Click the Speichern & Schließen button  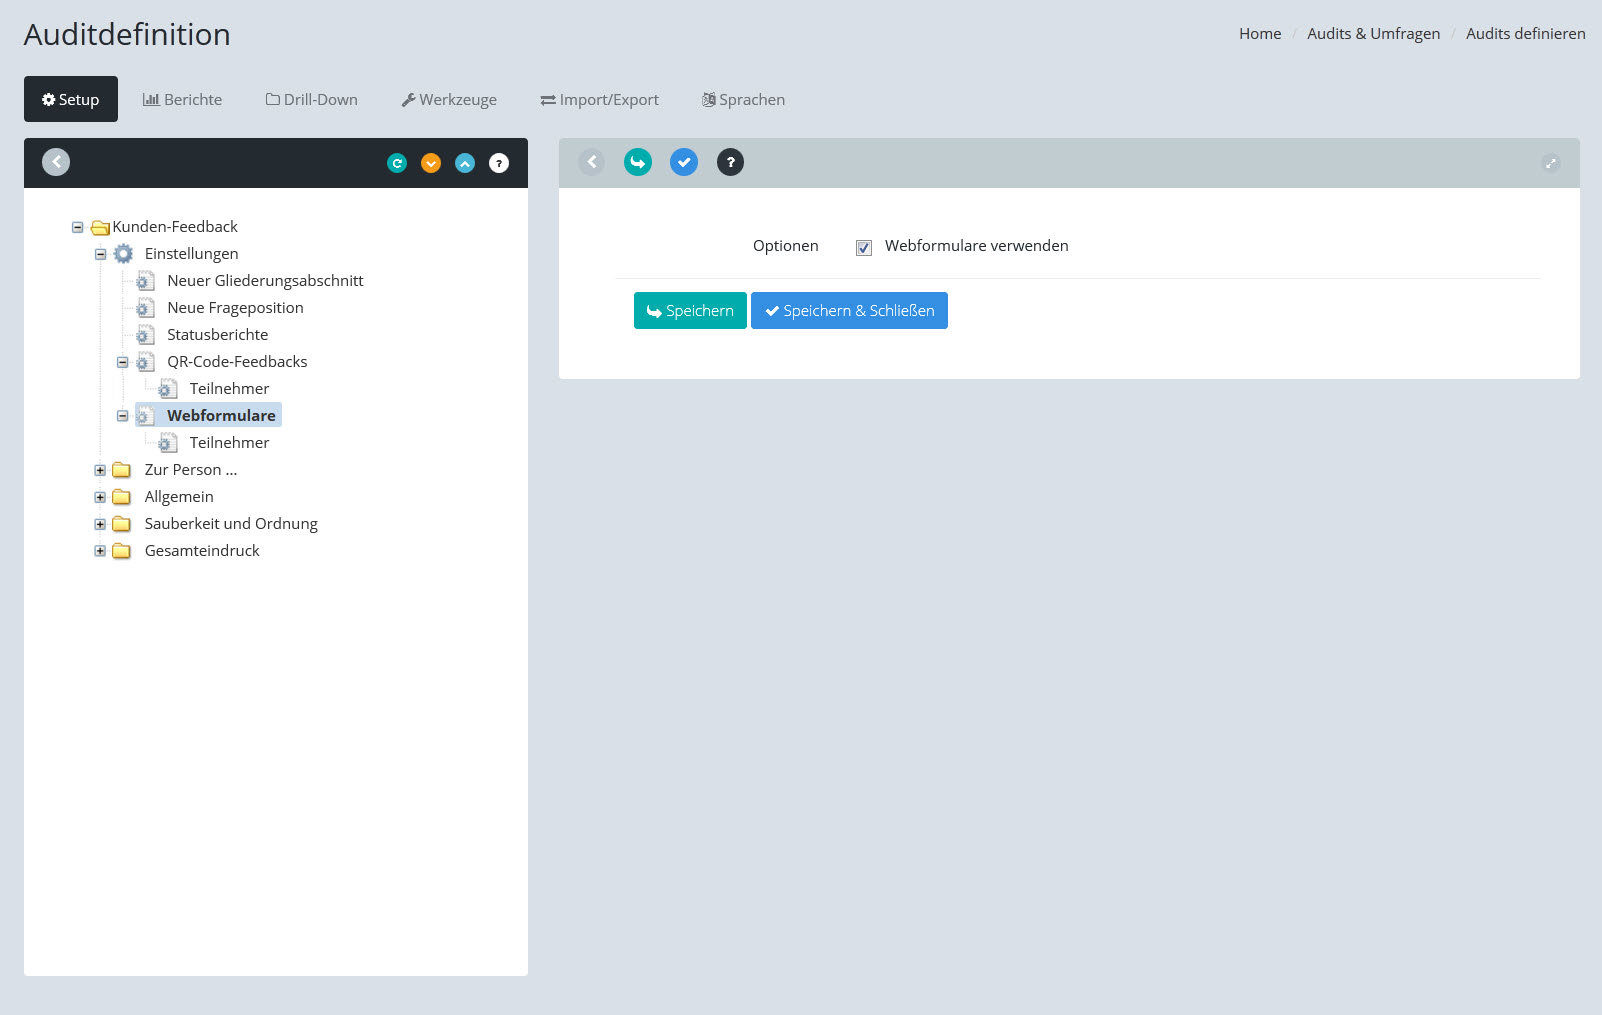click(x=849, y=311)
